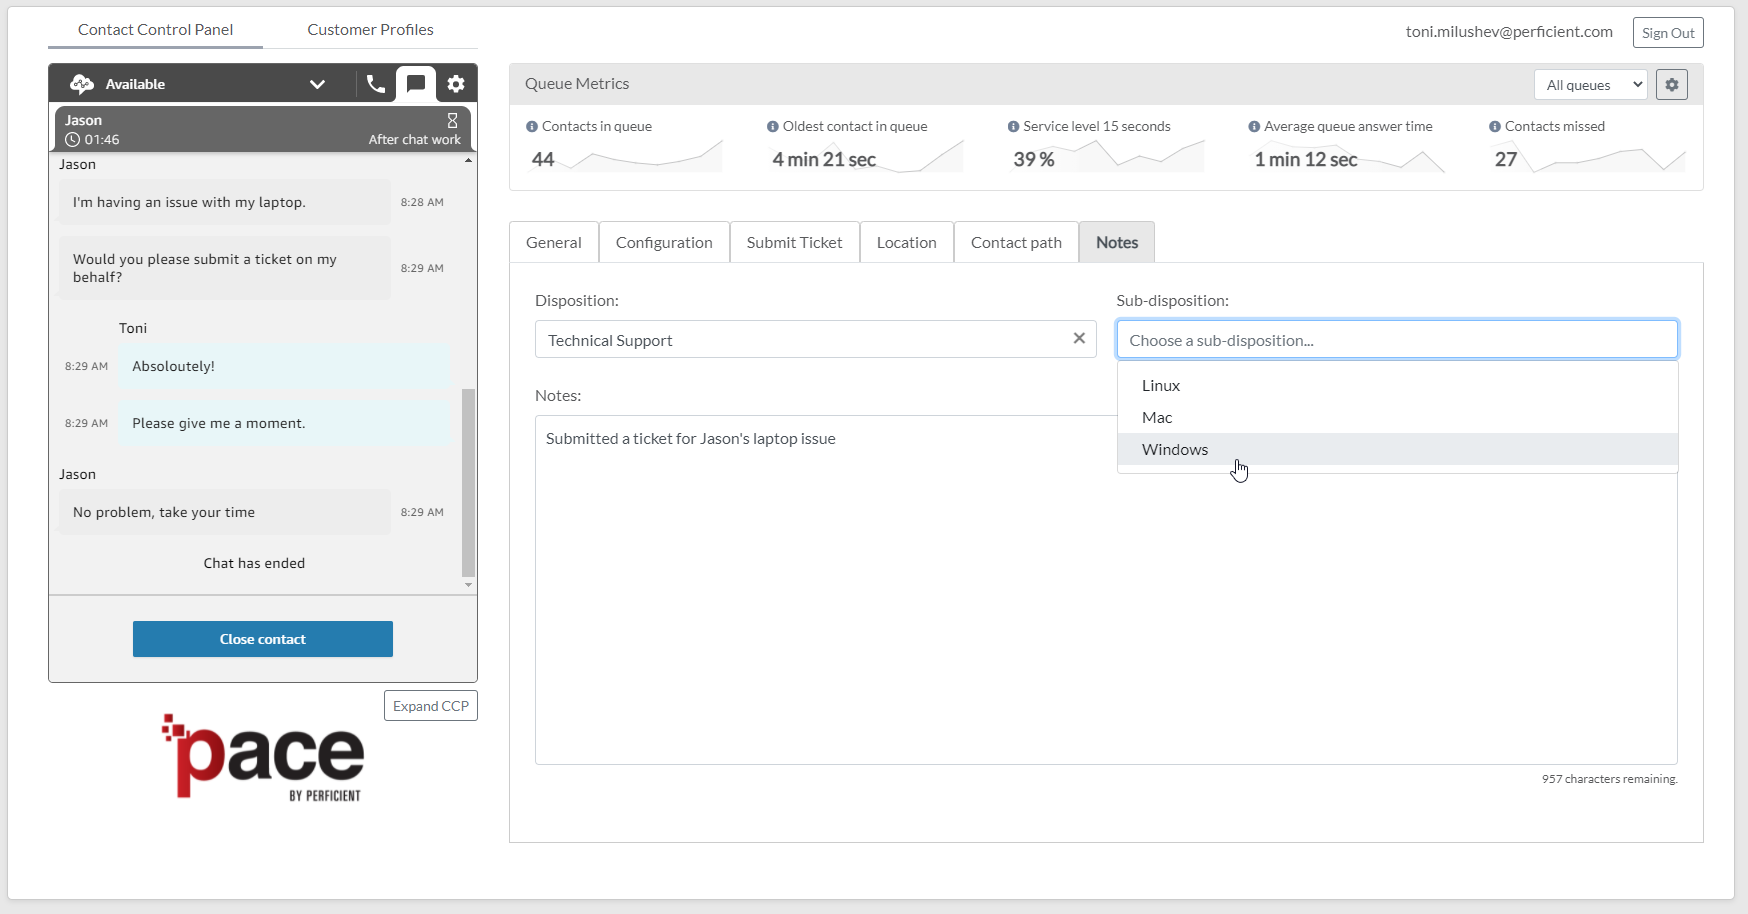Click the Sign Out button
This screenshot has height=914, width=1748.
[1668, 32]
